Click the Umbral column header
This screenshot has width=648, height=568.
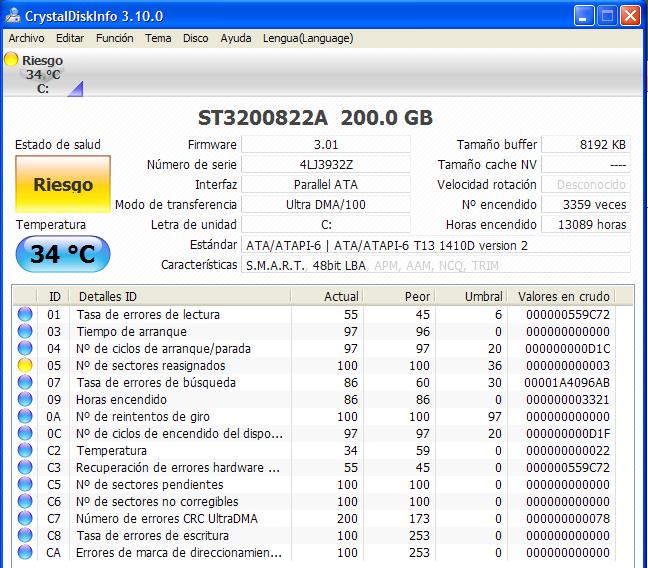pos(484,297)
